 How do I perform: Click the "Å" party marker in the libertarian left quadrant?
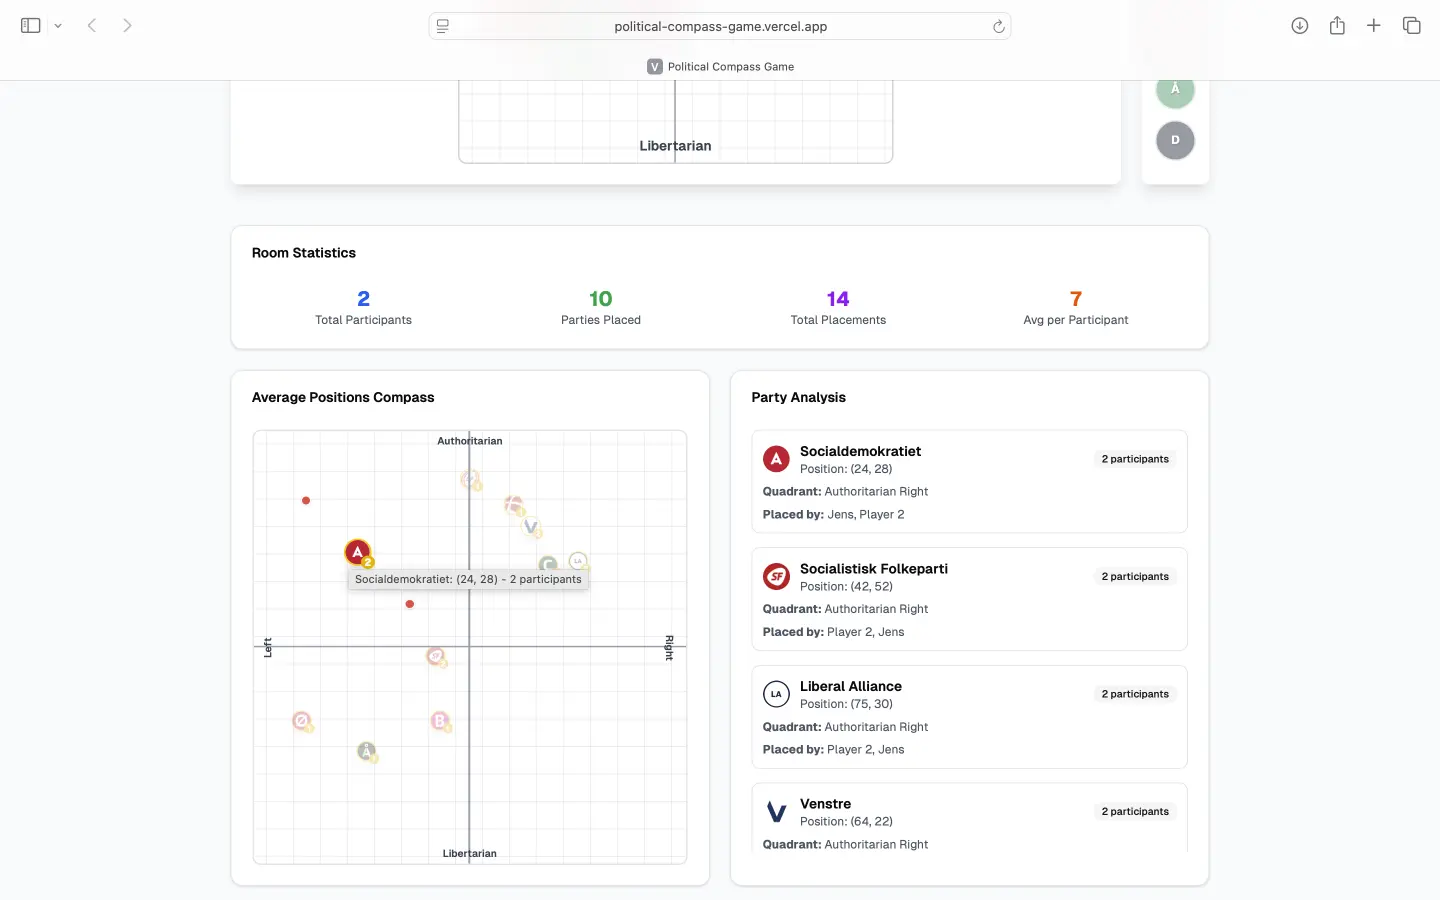366,751
